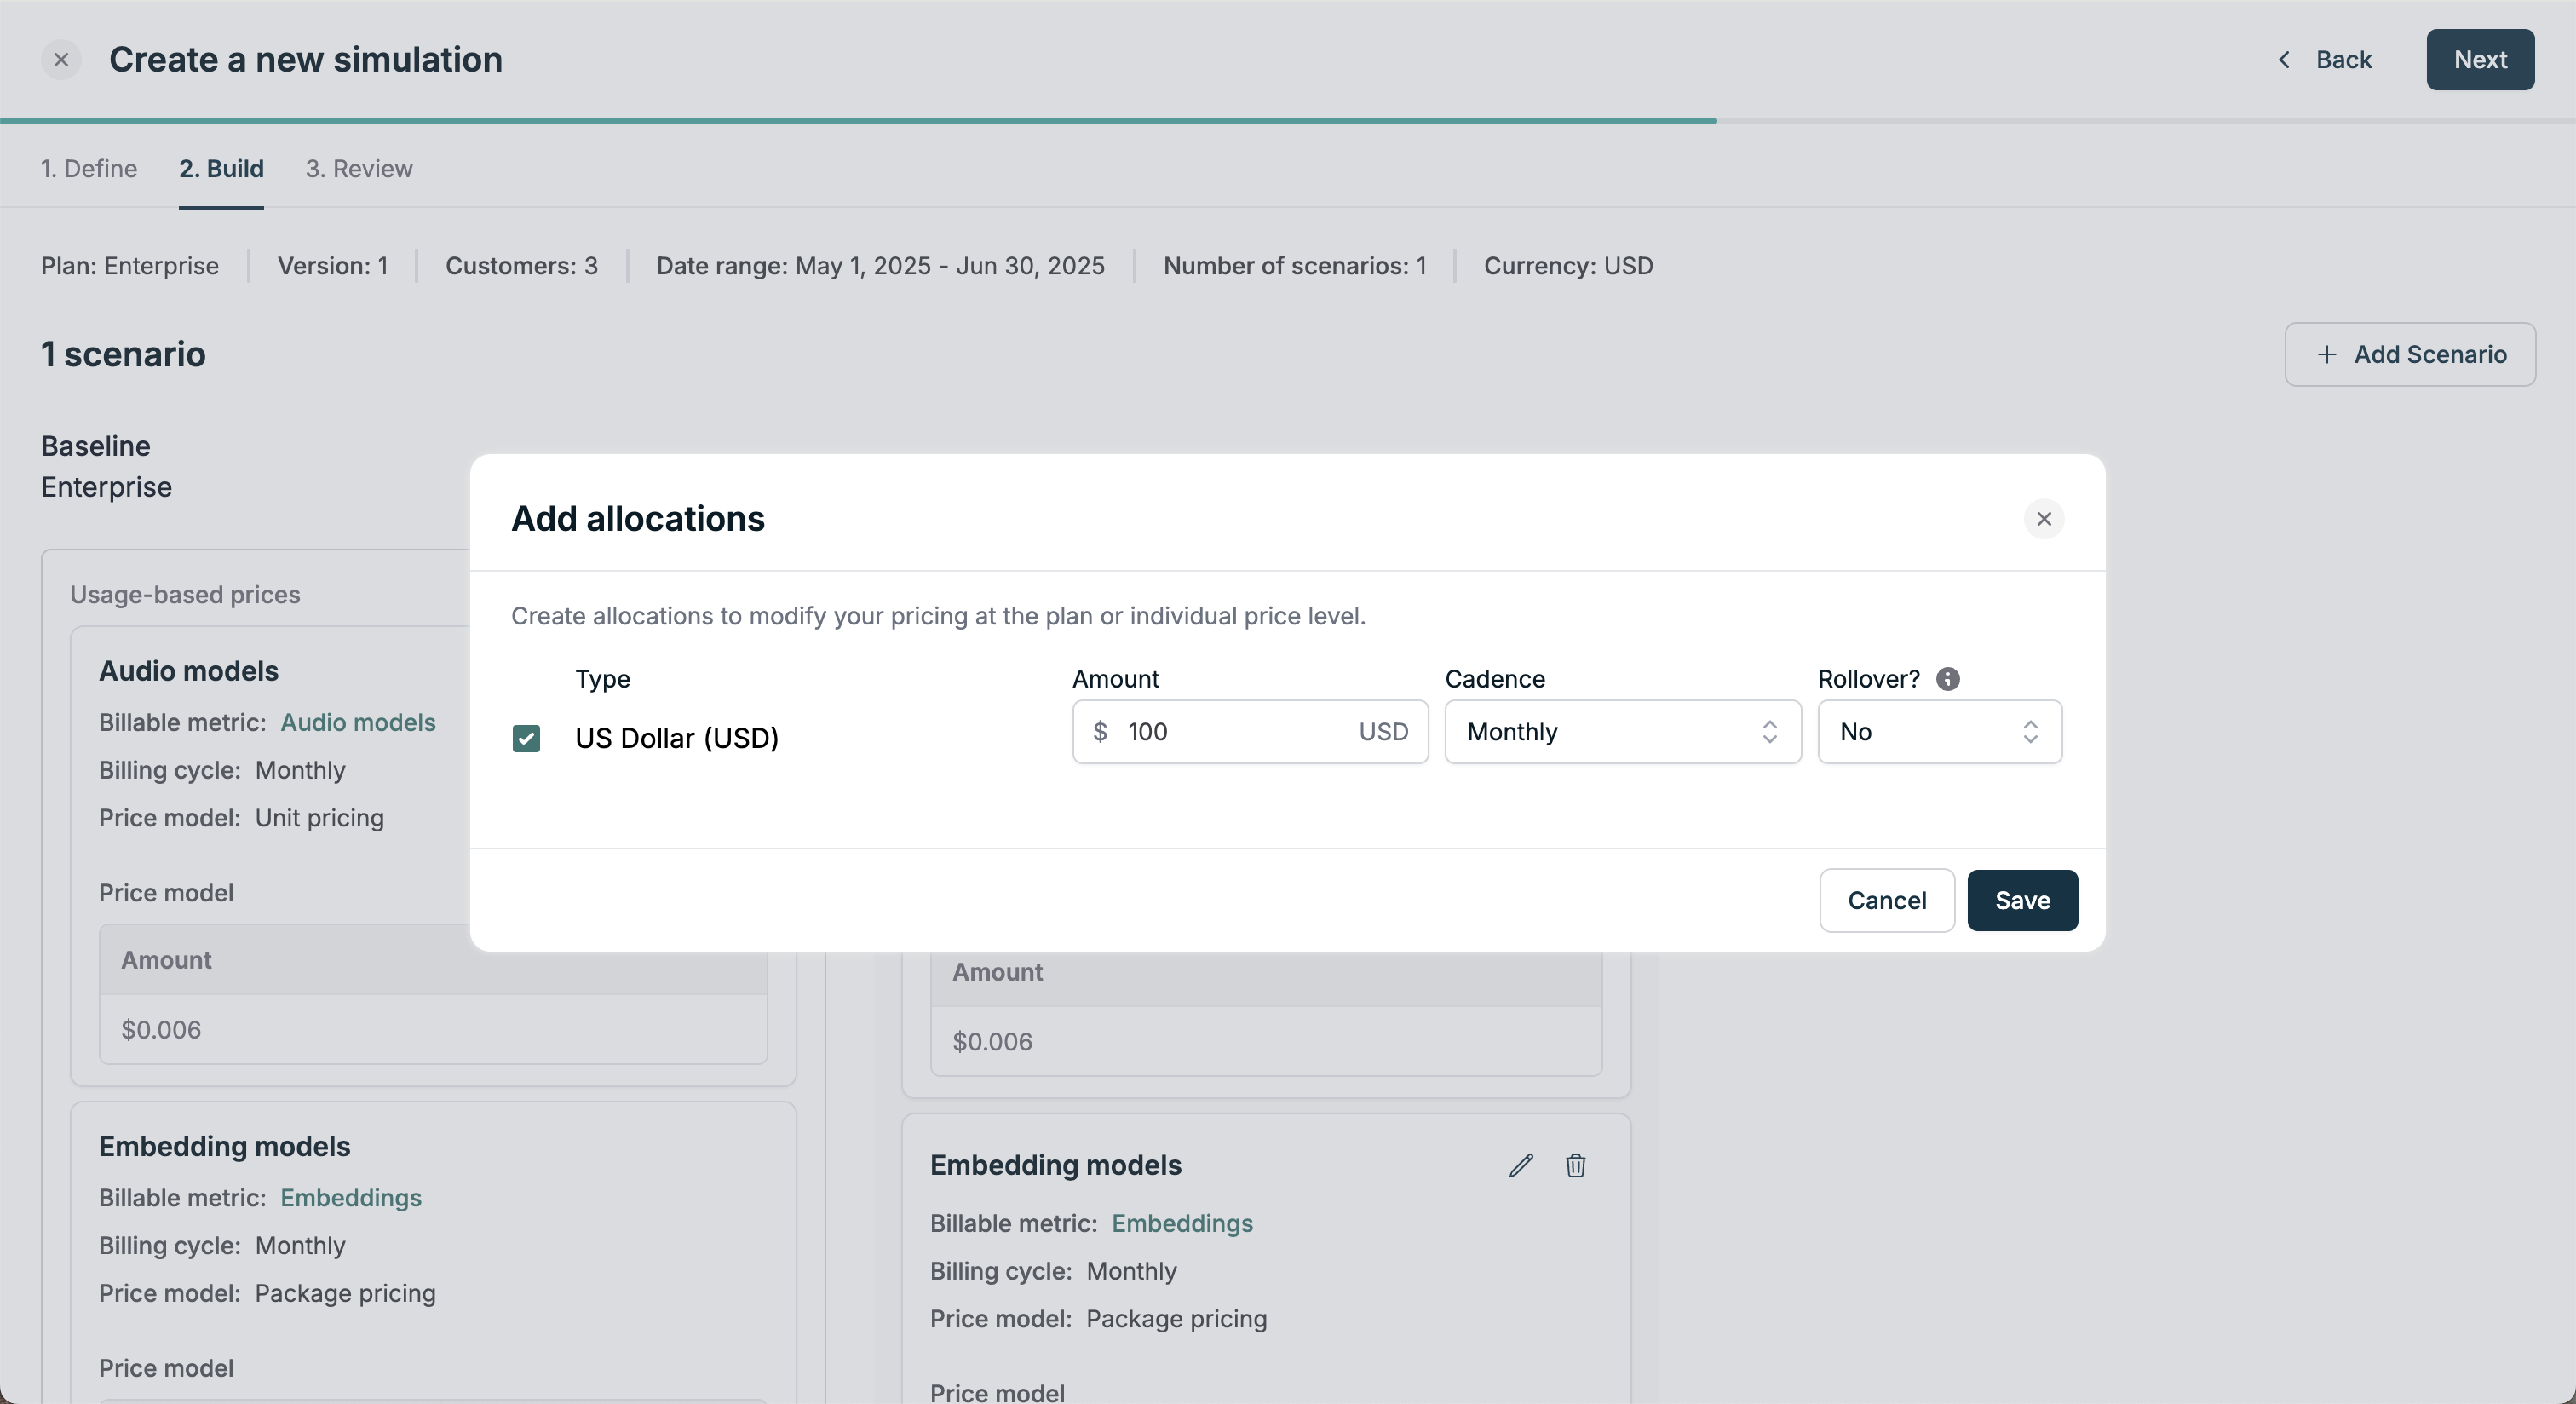Switch to the 1. Define tab
Viewport: 2576px width, 1404px height.
(x=89, y=168)
